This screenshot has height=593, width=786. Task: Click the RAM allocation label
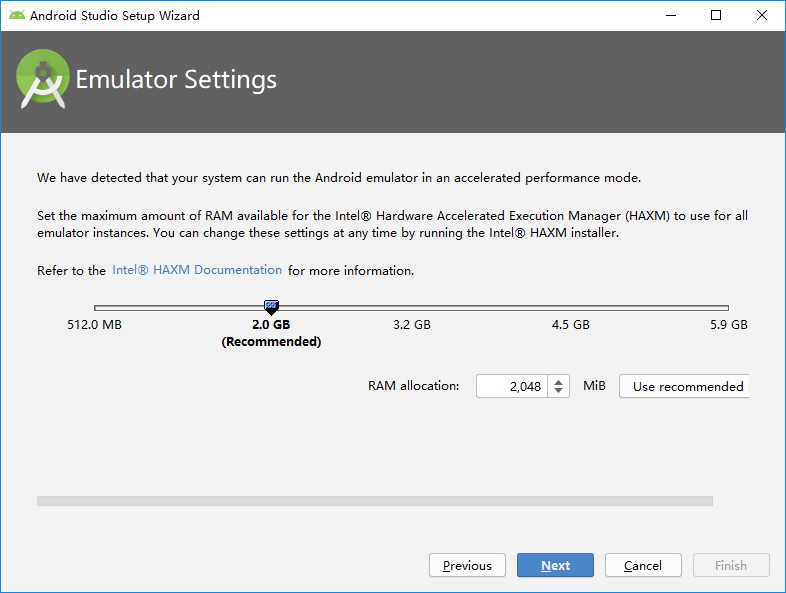click(414, 385)
